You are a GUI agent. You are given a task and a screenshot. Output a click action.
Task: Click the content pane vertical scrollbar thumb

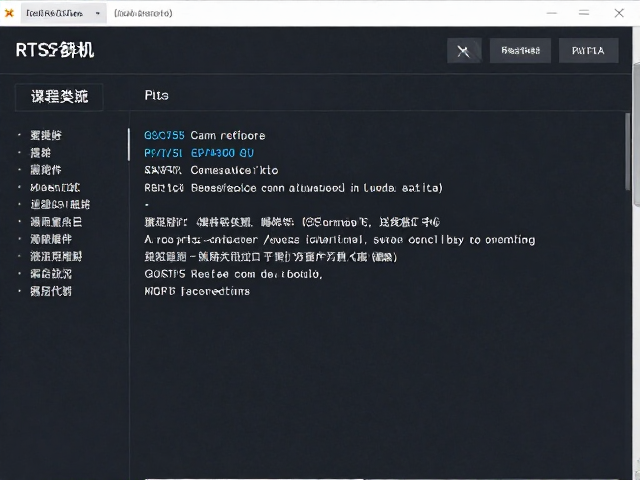(627, 151)
